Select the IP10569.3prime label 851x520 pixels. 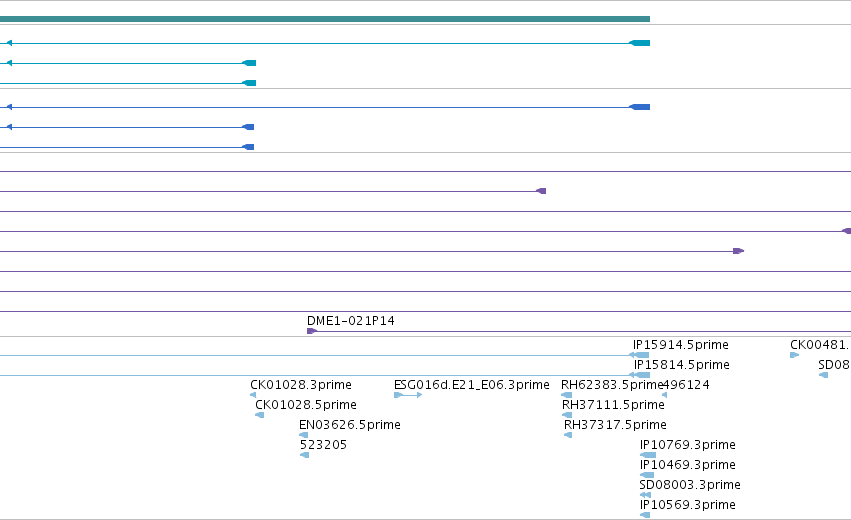(x=688, y=505)
